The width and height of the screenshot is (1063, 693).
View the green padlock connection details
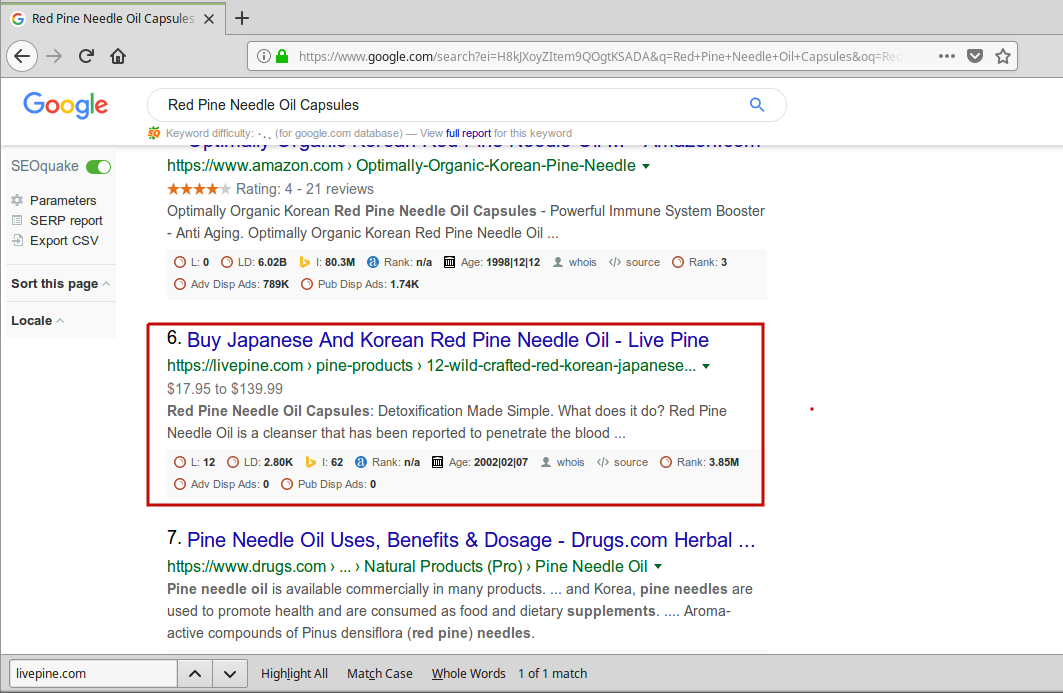283,56
